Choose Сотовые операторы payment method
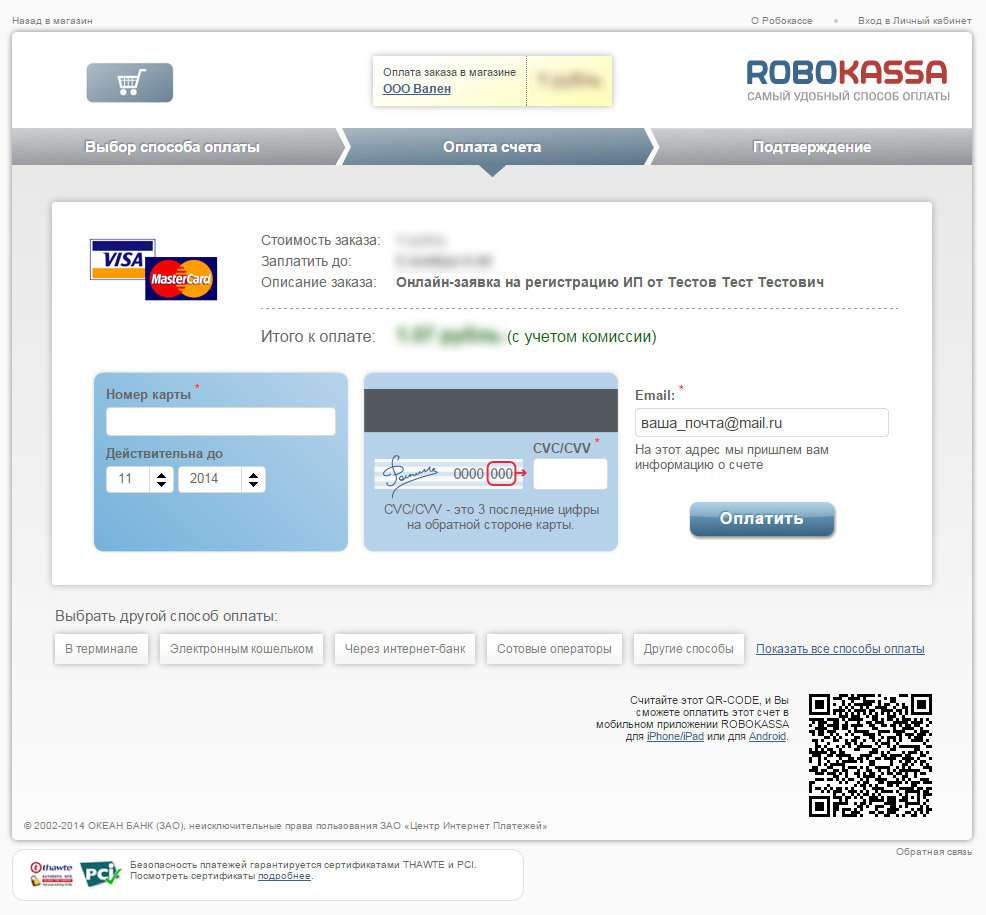This screenshot has width=986, height=915. pyautogui.click(x=554, y=649)
